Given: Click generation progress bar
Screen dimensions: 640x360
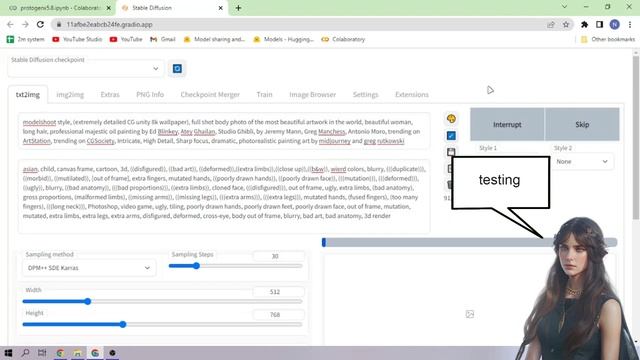Looking at the screenshot, I should click(x=469, y=242).
